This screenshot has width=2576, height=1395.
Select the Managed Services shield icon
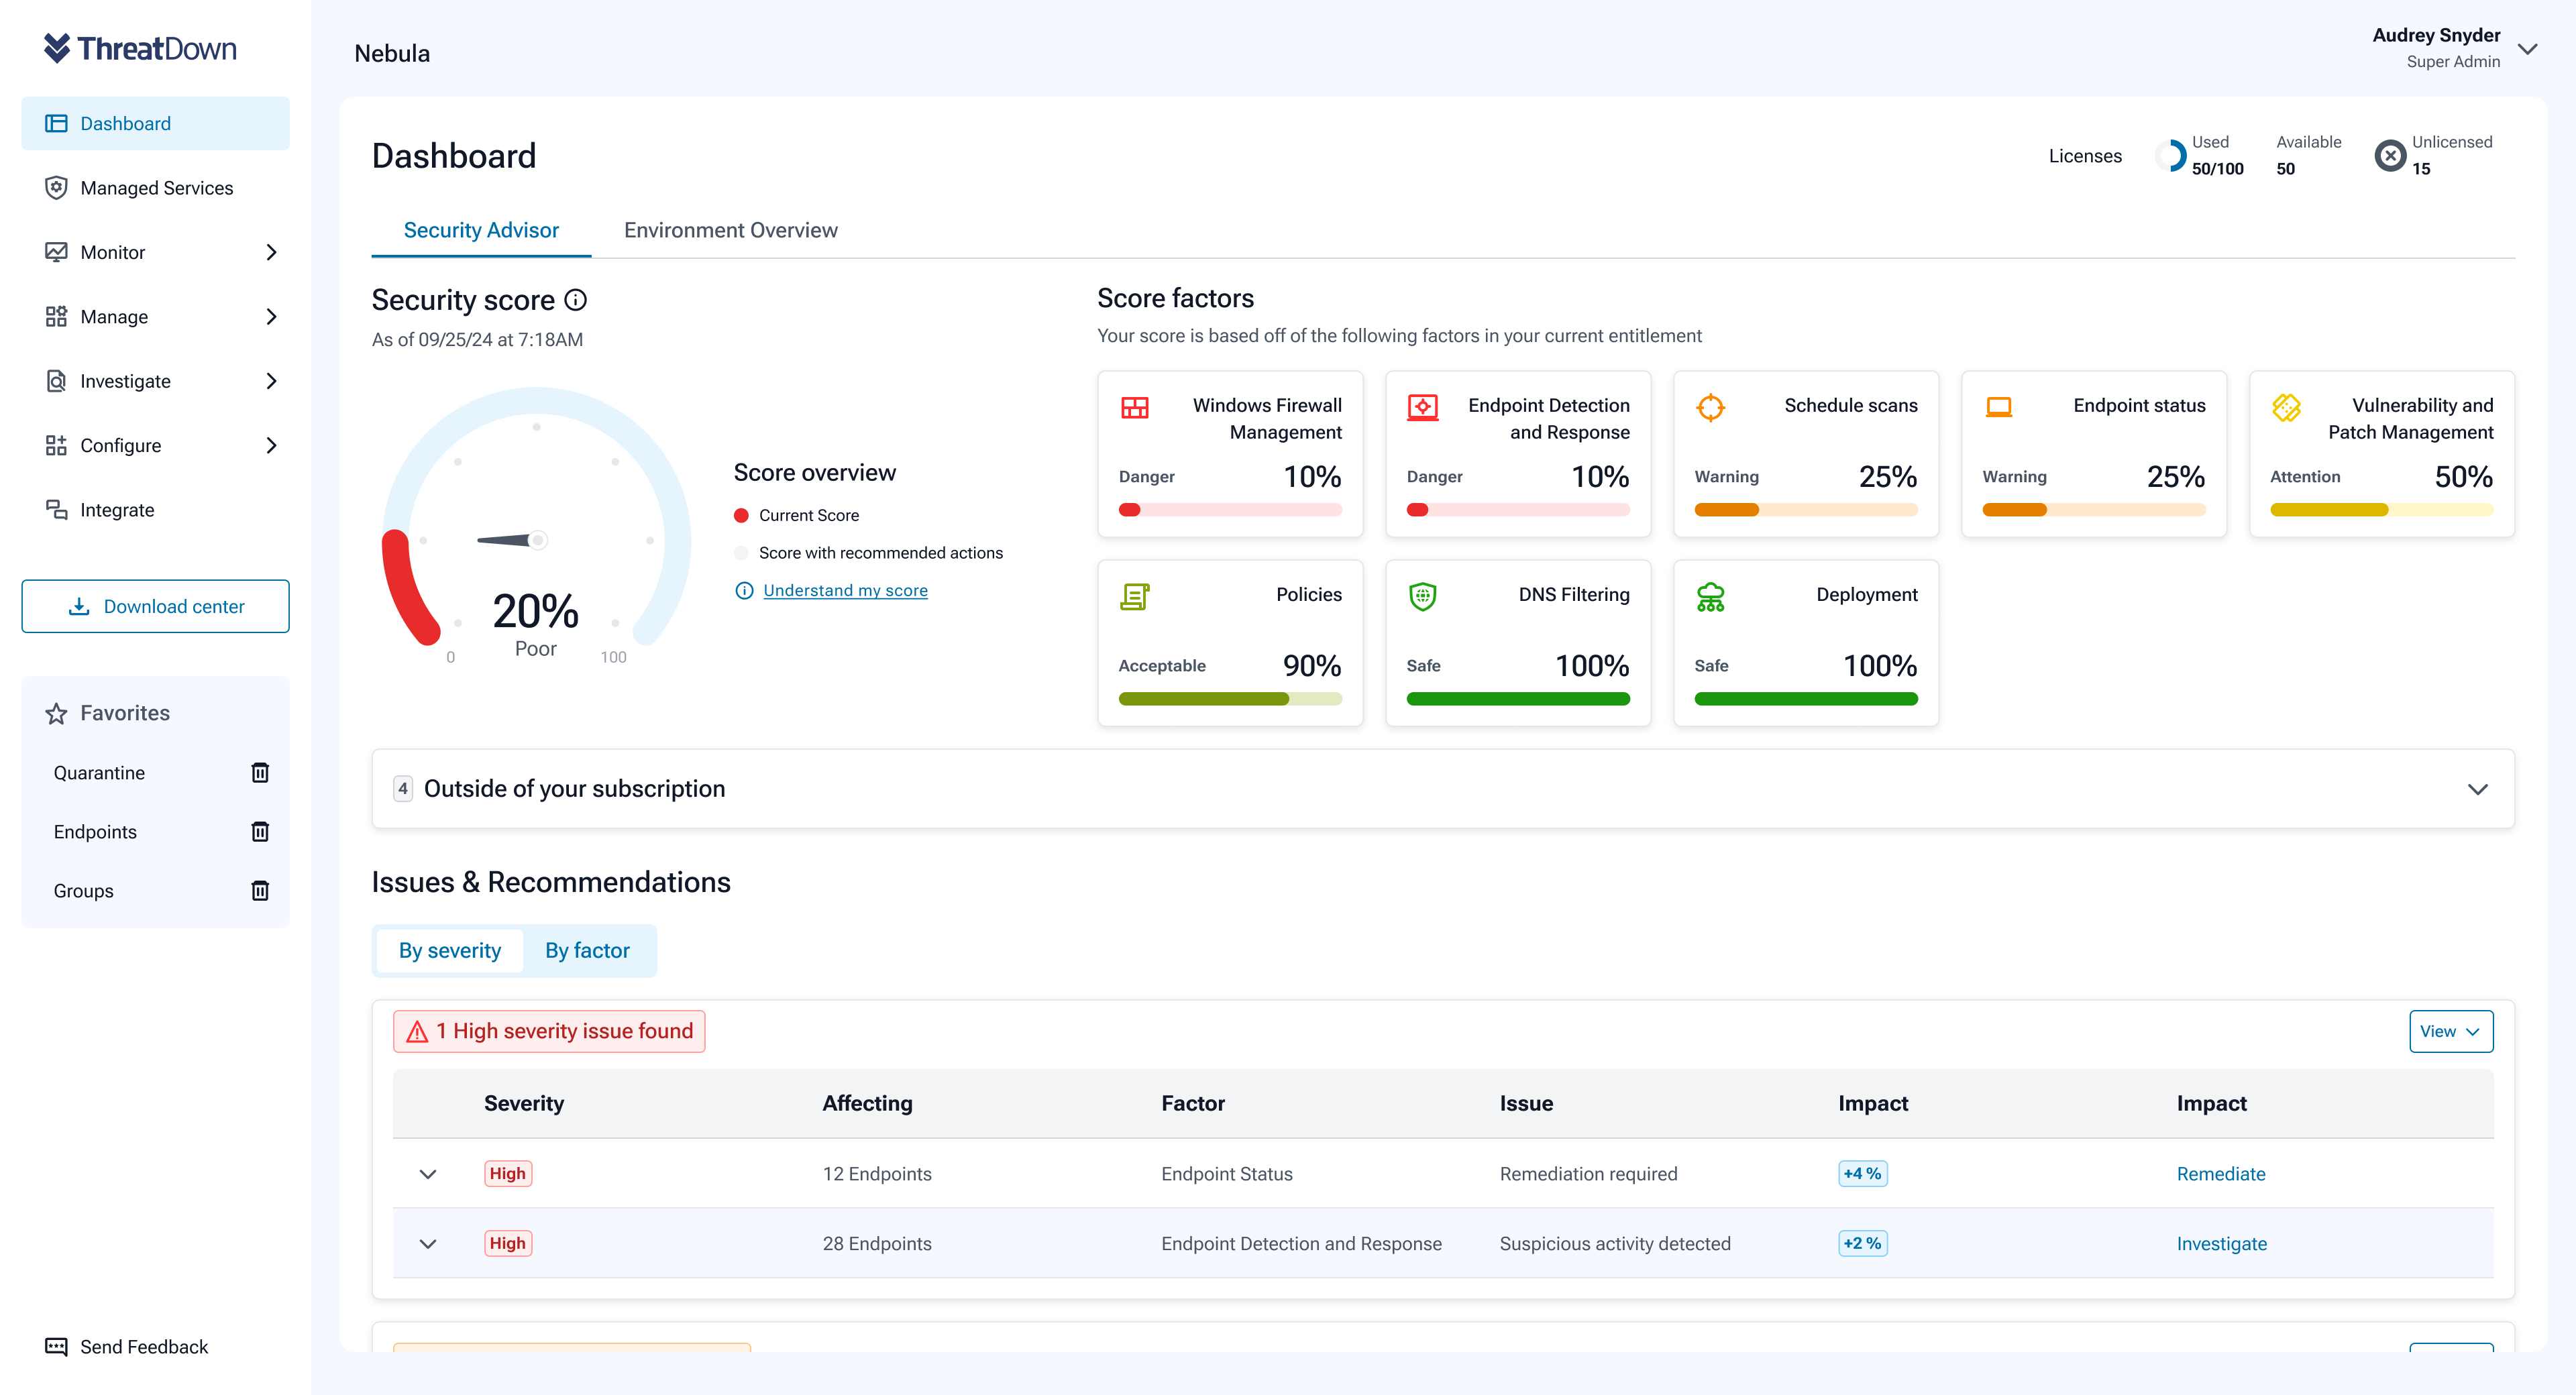55,187
